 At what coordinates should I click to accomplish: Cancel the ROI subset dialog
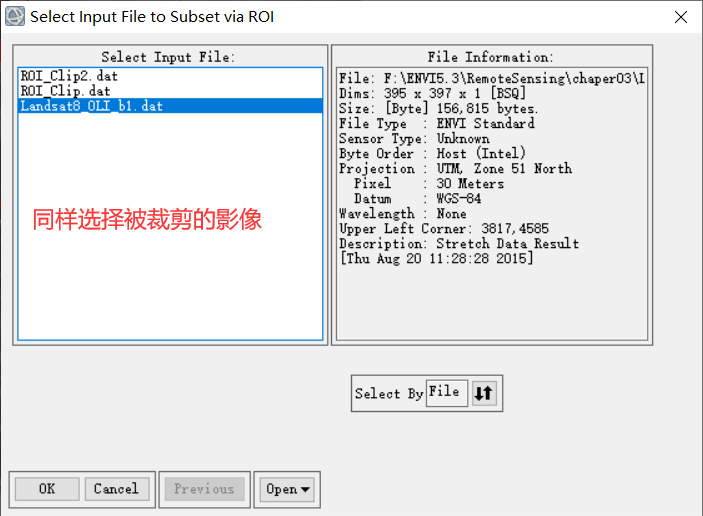coord(117,489)
